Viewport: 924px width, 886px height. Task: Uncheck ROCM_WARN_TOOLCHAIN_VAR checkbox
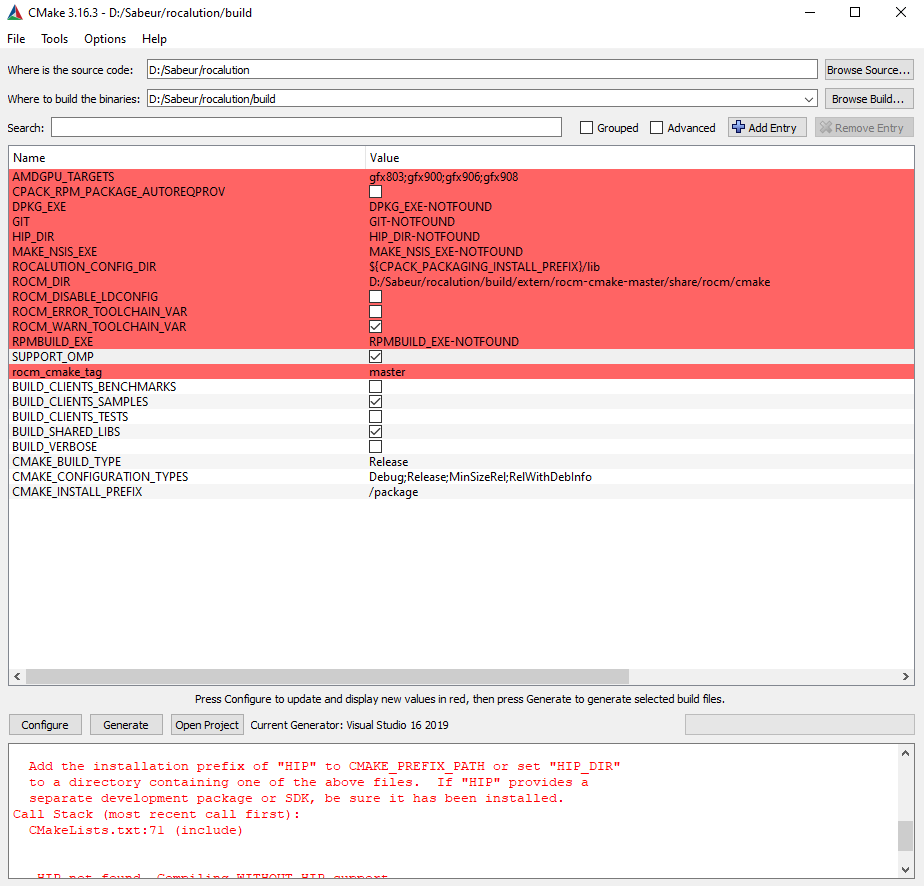(375, 326)
